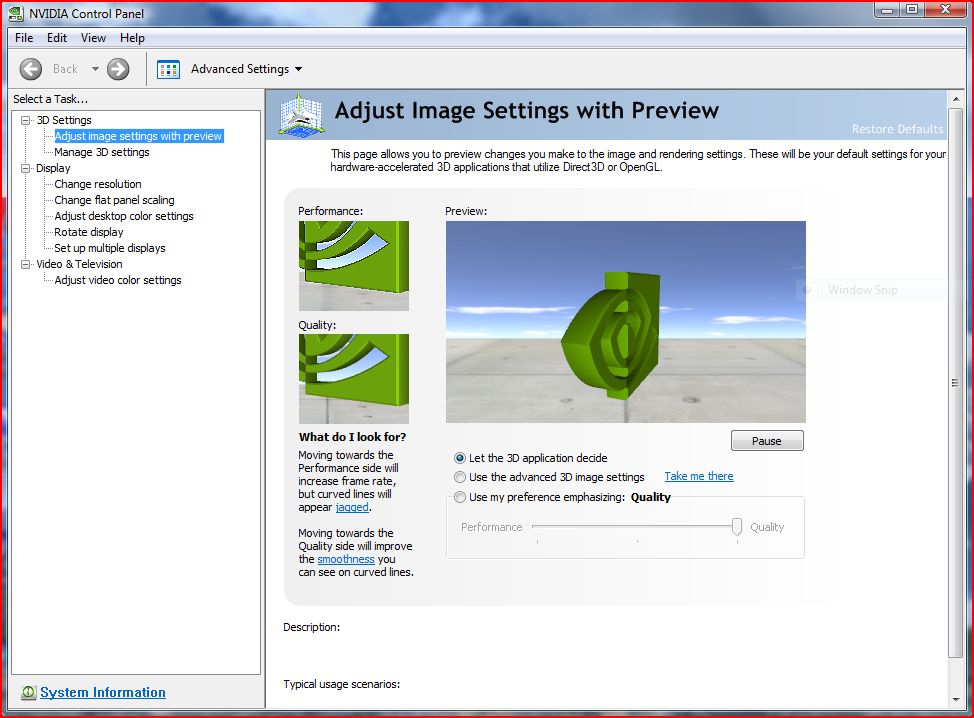Close the NVIDIA Control Panel window
The height and width of the screenshot is (718, 974).
(945, 9)
